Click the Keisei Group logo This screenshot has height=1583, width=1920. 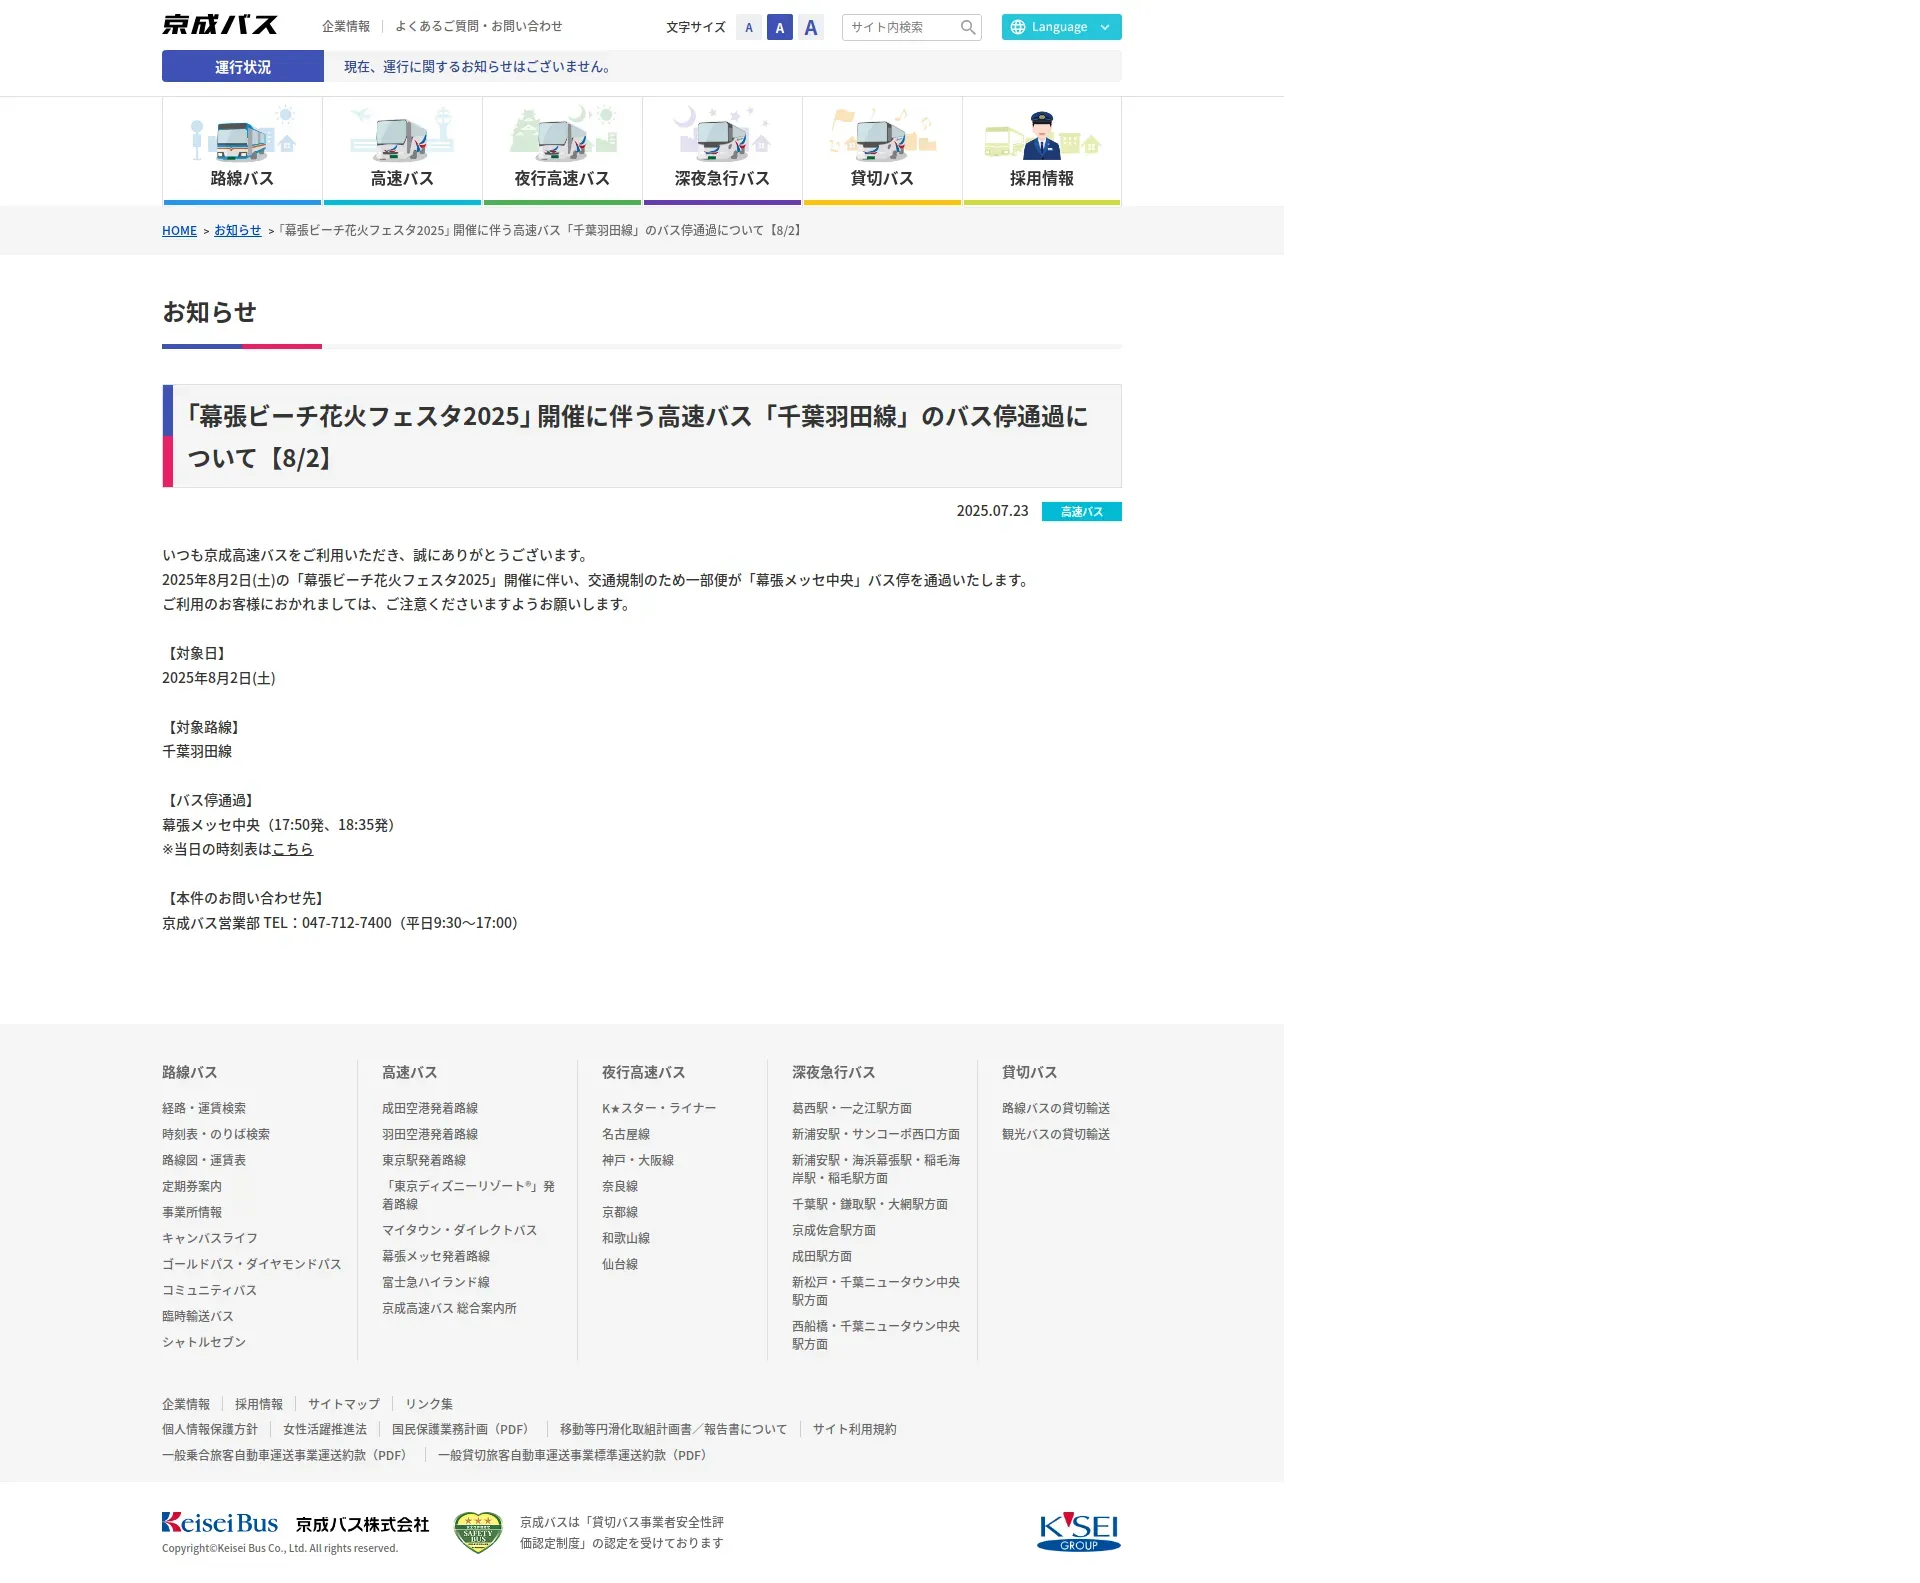pyautogui.click(x=1079, y=1532)
